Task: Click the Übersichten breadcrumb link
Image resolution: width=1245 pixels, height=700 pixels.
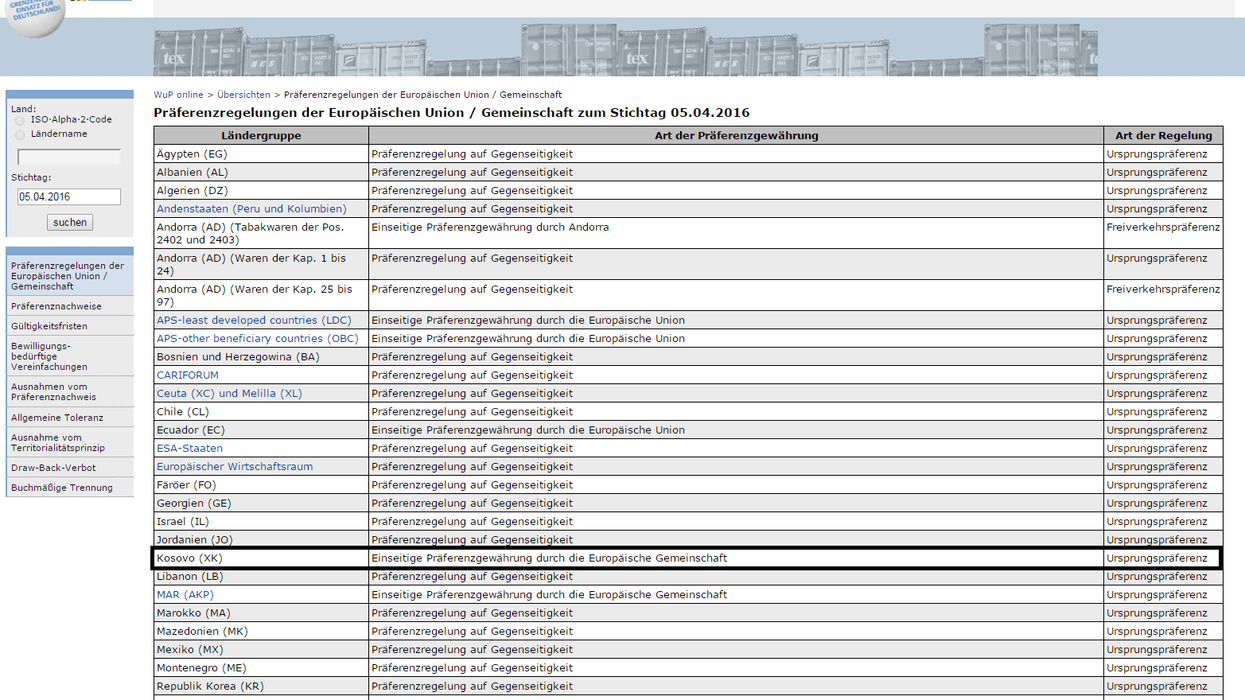Action: 243,95
